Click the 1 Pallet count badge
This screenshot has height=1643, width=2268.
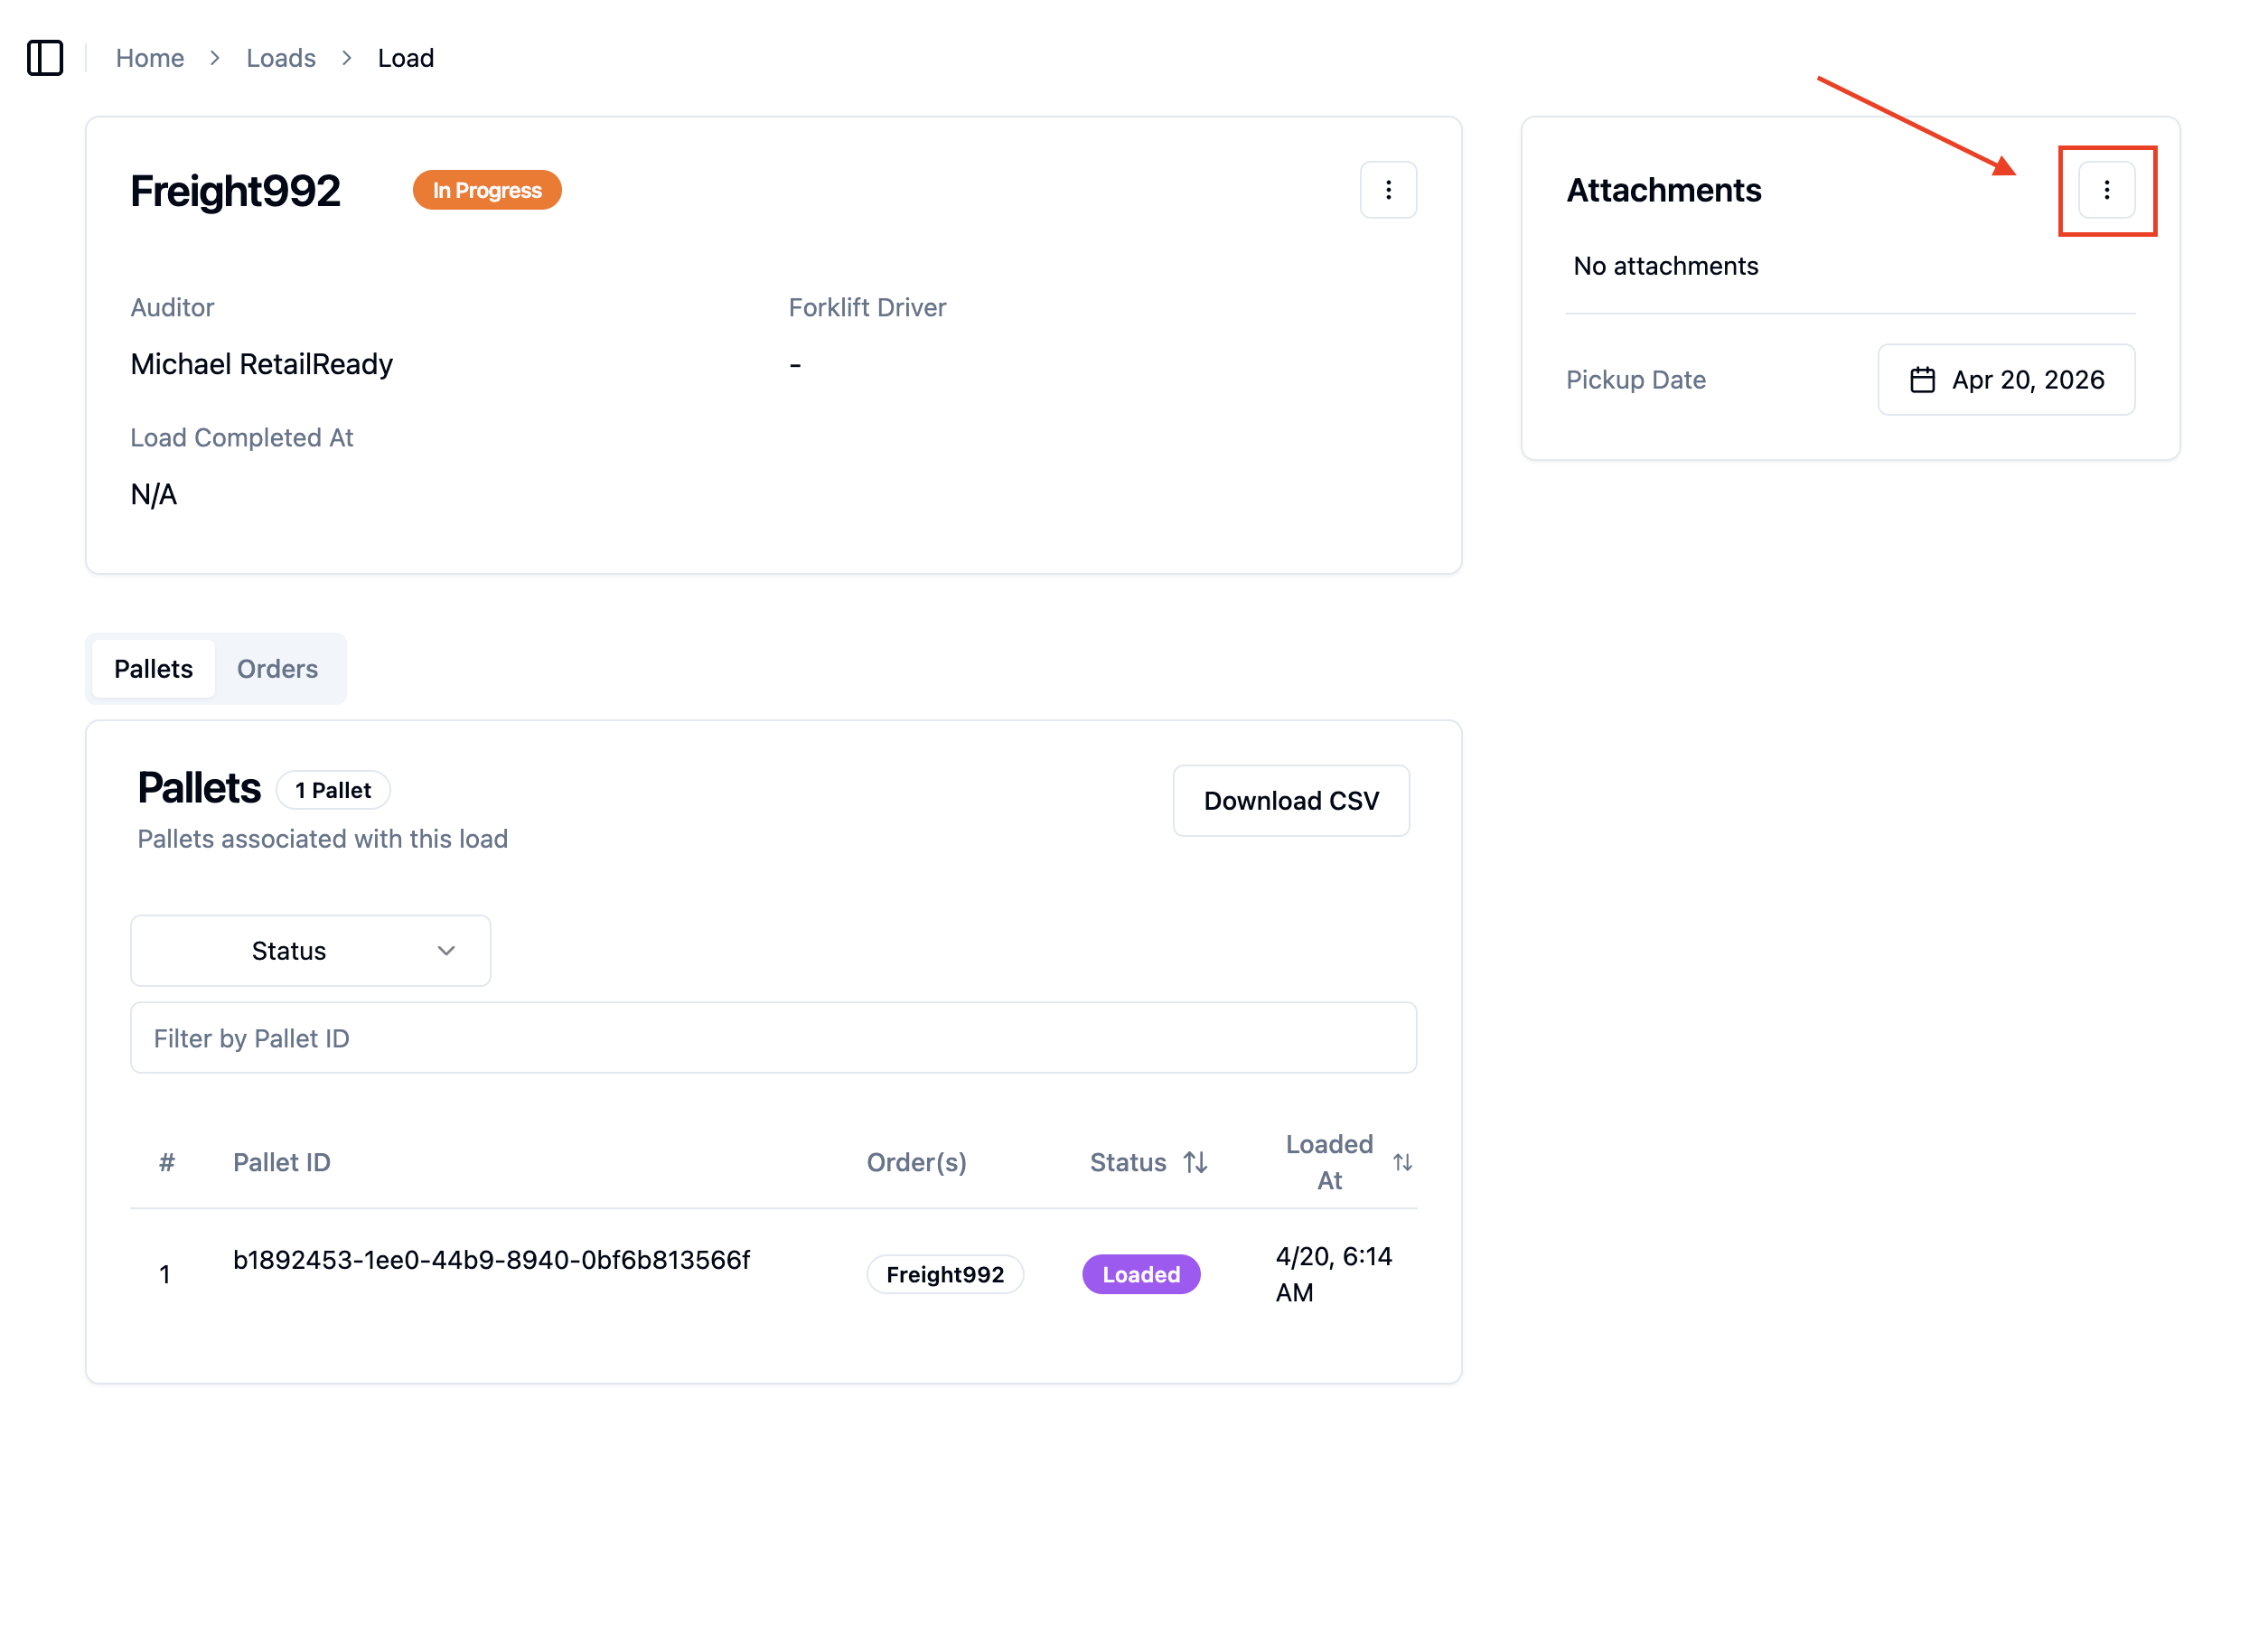click(333, 790)
